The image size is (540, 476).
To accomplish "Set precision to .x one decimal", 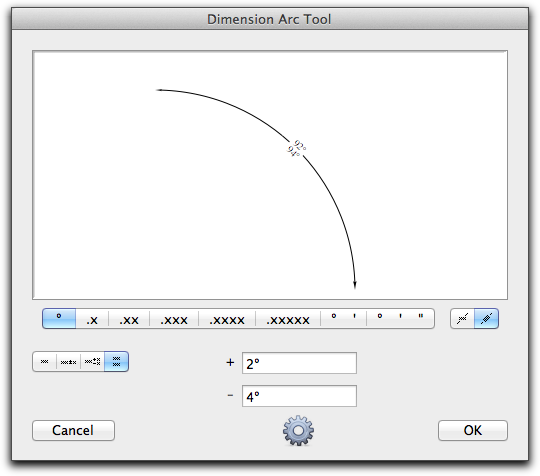I will (92, 319).
